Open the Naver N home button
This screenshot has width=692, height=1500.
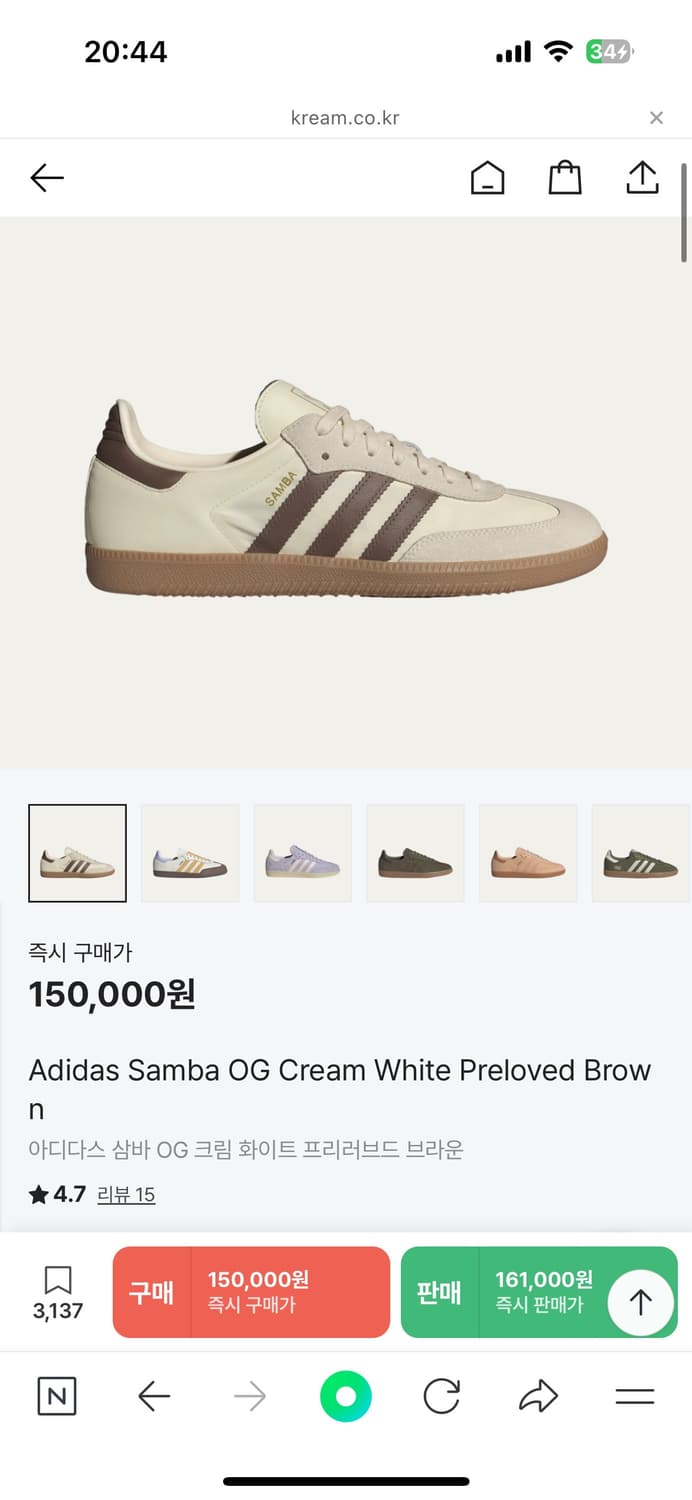click(56, 1396)
